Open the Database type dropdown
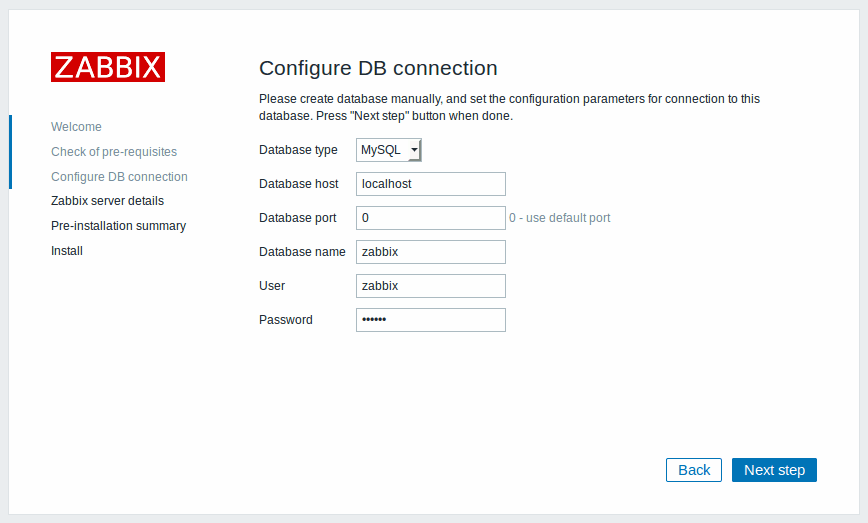The width and height of the screenshot is (868, 523). (x=389, y=150)
